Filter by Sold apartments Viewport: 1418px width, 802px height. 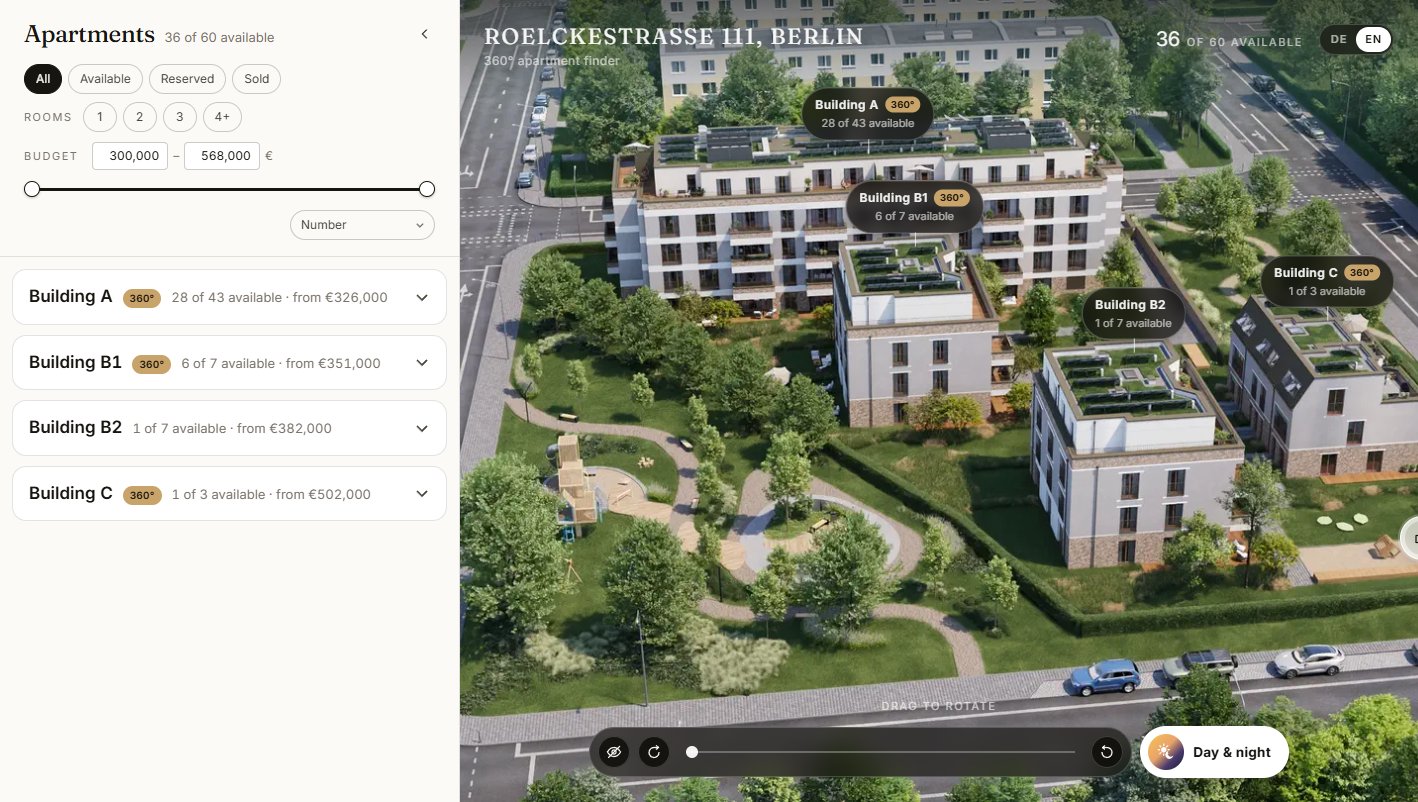[257, 79]
